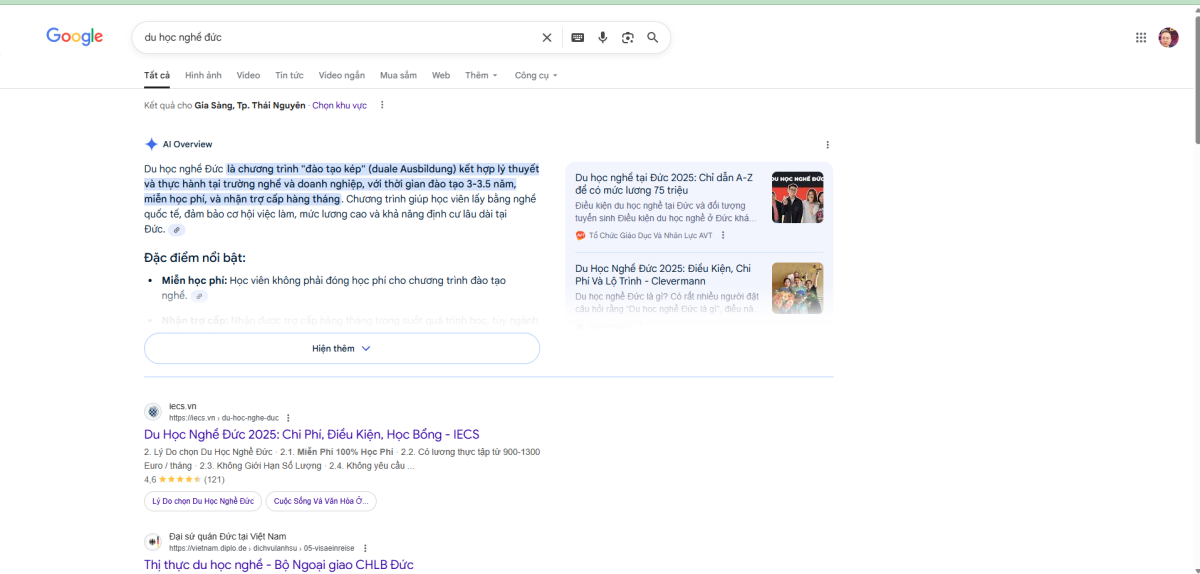This screenshot has height=574, width=1200.
Task: Click 'https://iecs.vn › du-hoc-nghe-duc' URL text
Action: point(224,418)
